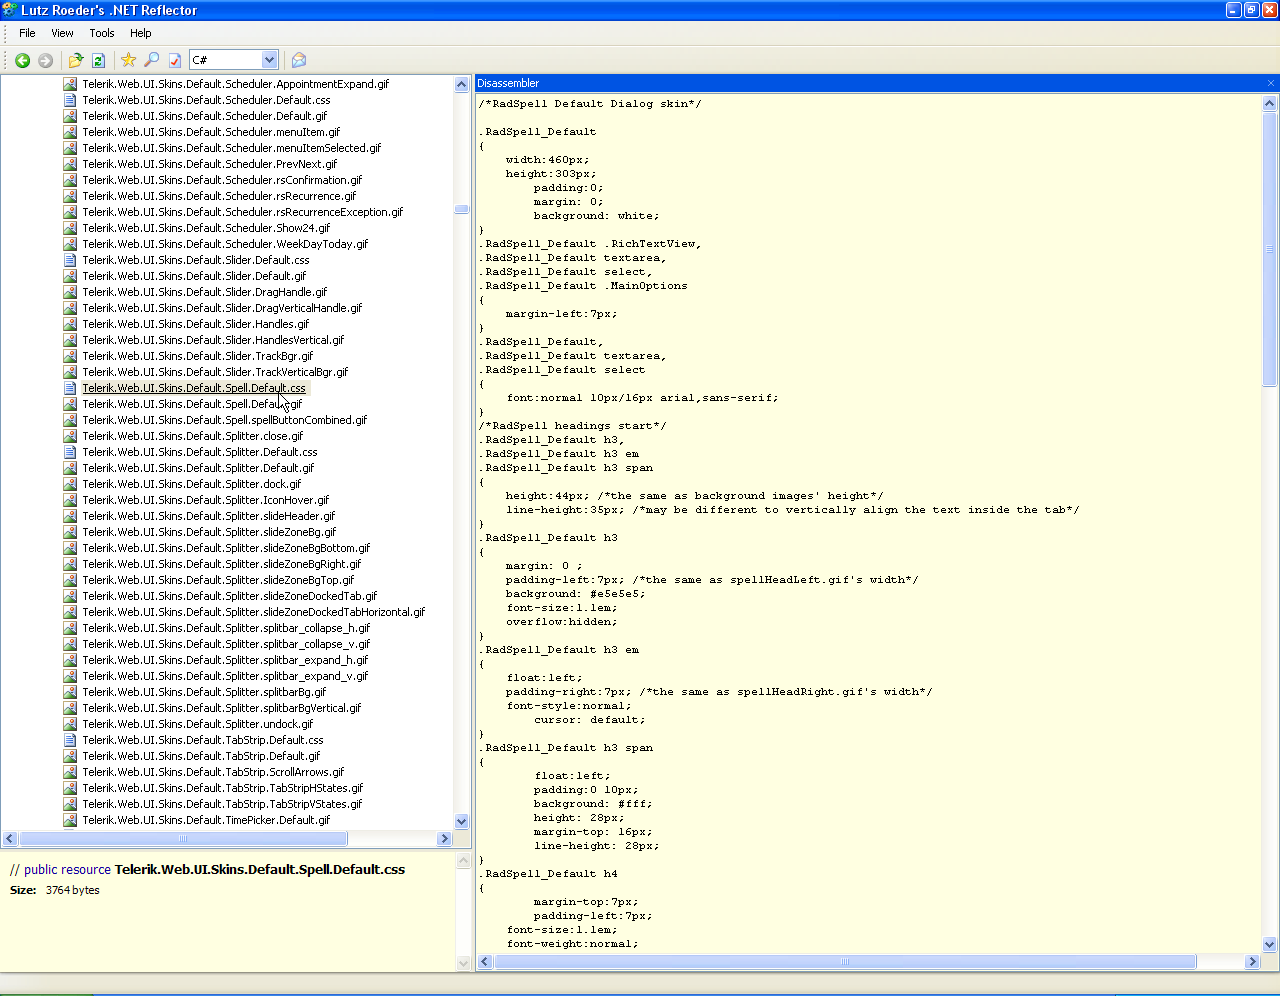Viewport: 1280px width, 996px height.
Task: Select Scheduler.menuItemSelected.gif in the list
Action: [x=232, y=148]
